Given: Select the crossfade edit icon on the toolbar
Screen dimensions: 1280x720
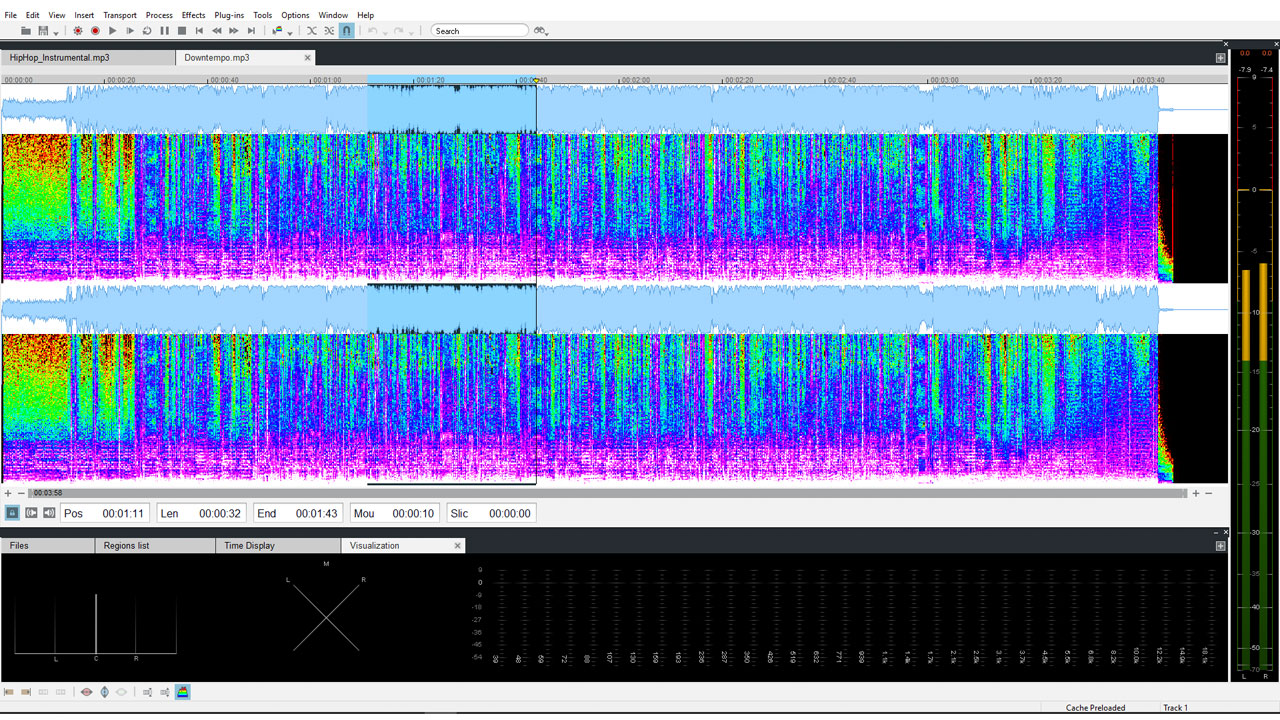Looking at the screenshot, I should (311, 30).
